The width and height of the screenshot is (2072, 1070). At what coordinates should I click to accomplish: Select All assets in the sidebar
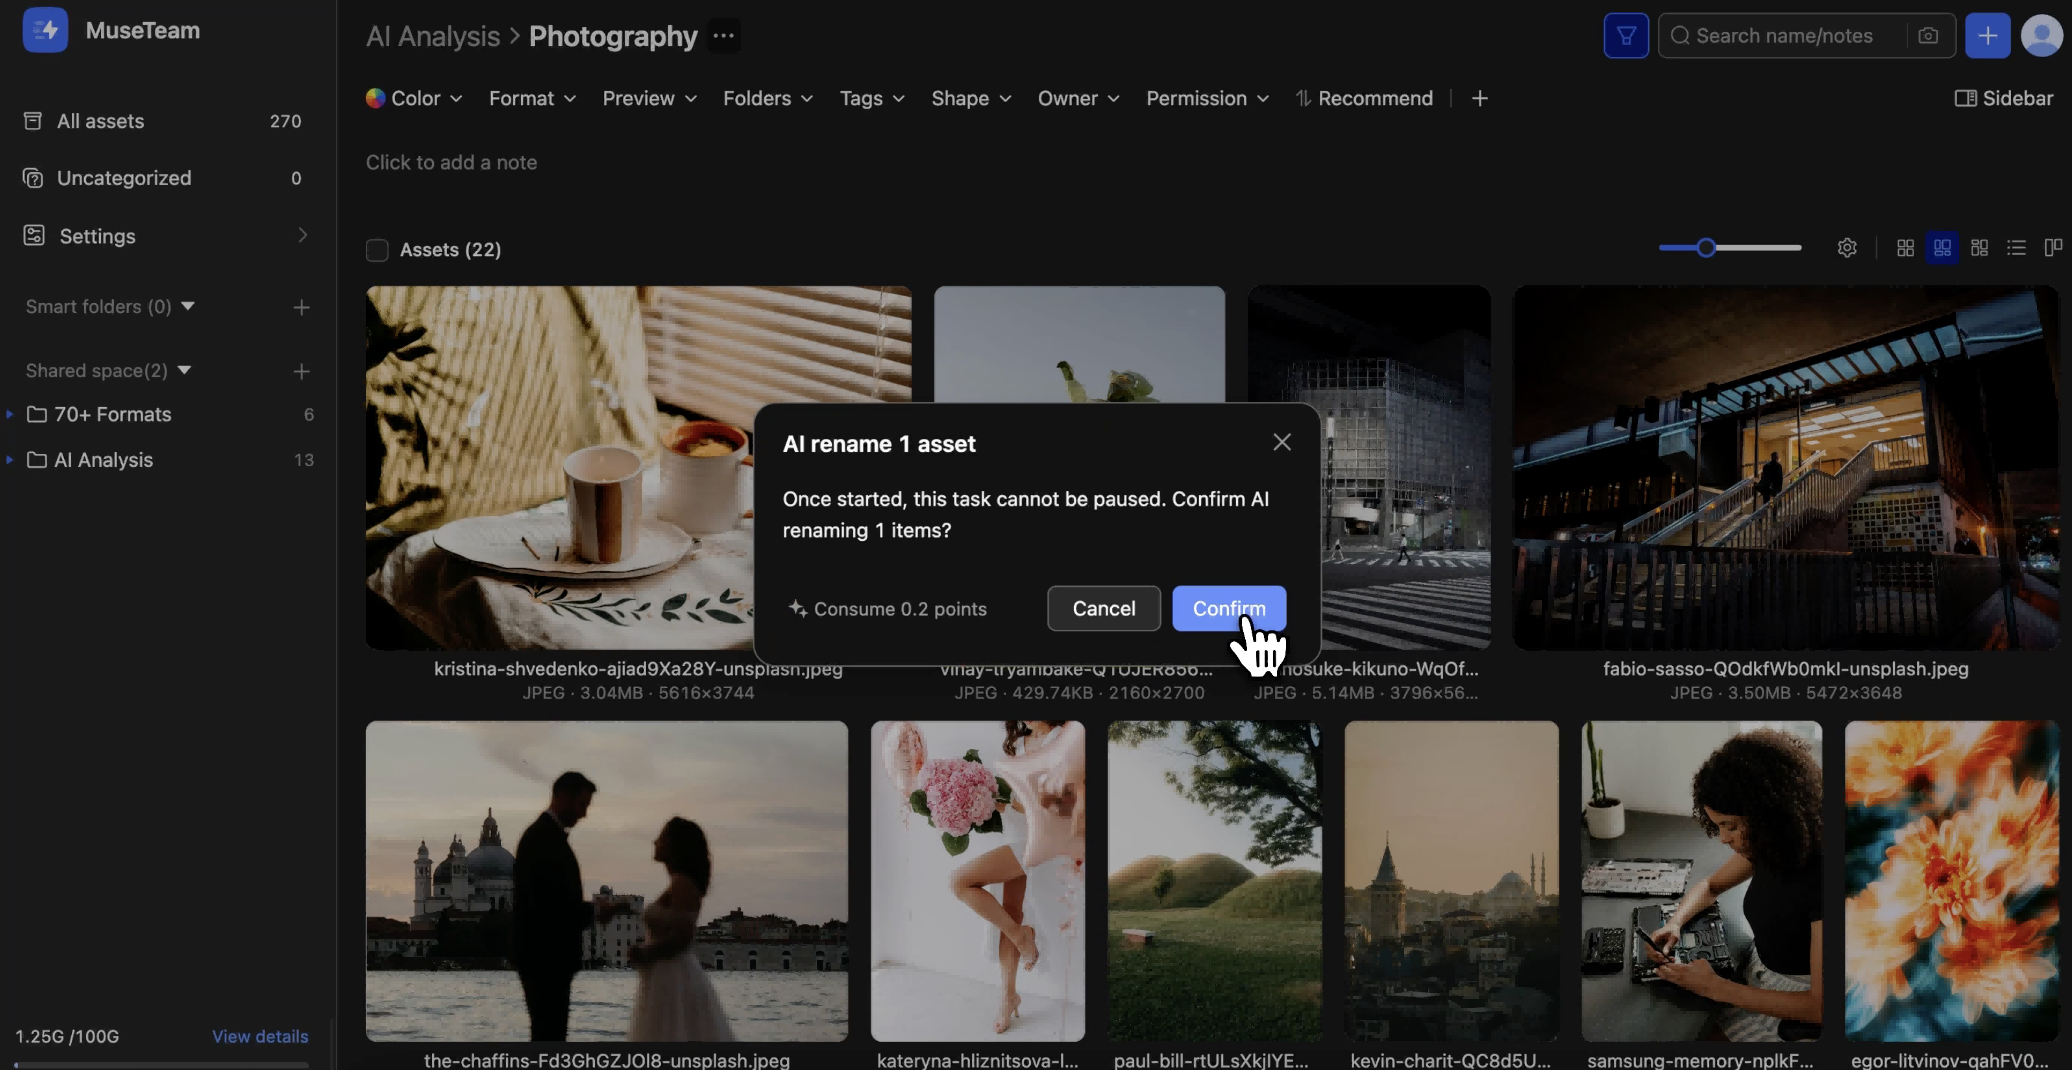(x=100, y=121)
